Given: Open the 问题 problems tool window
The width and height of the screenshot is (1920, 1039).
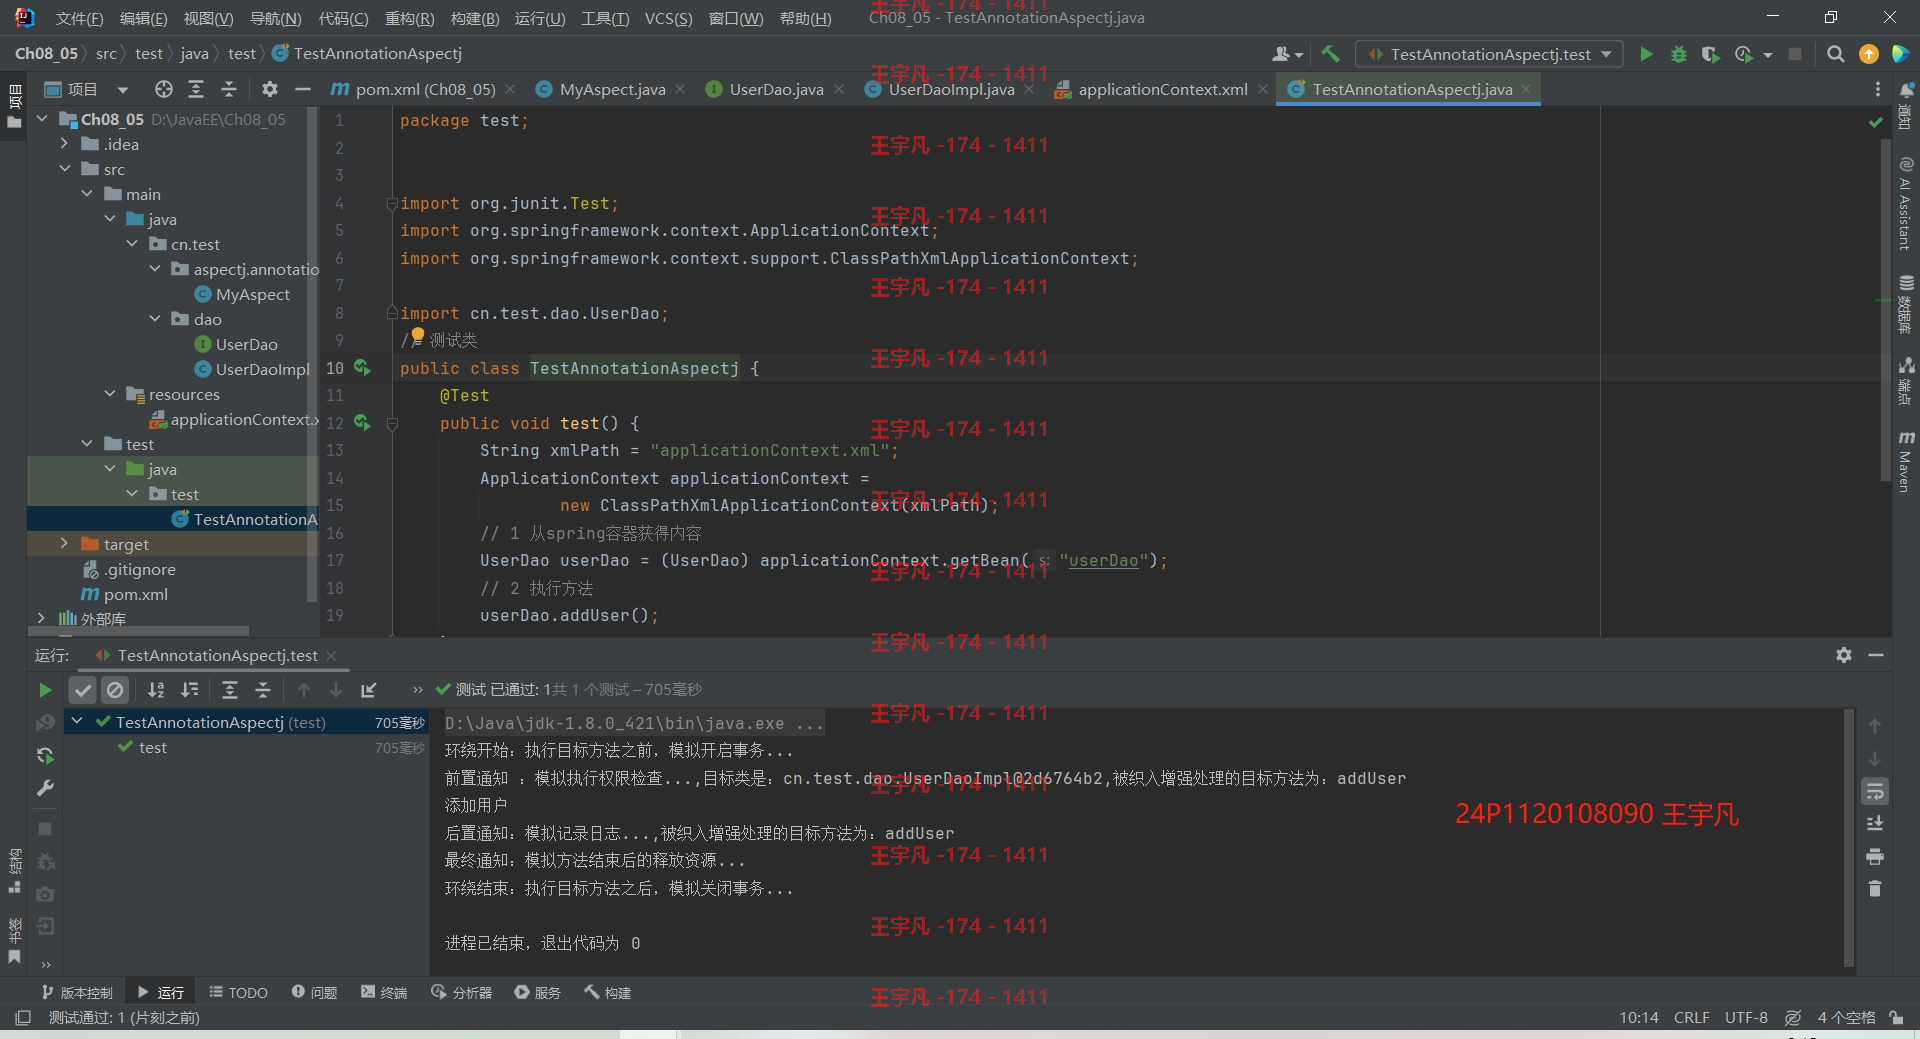Looking at the screenshot, I should (x=314, y=993).
